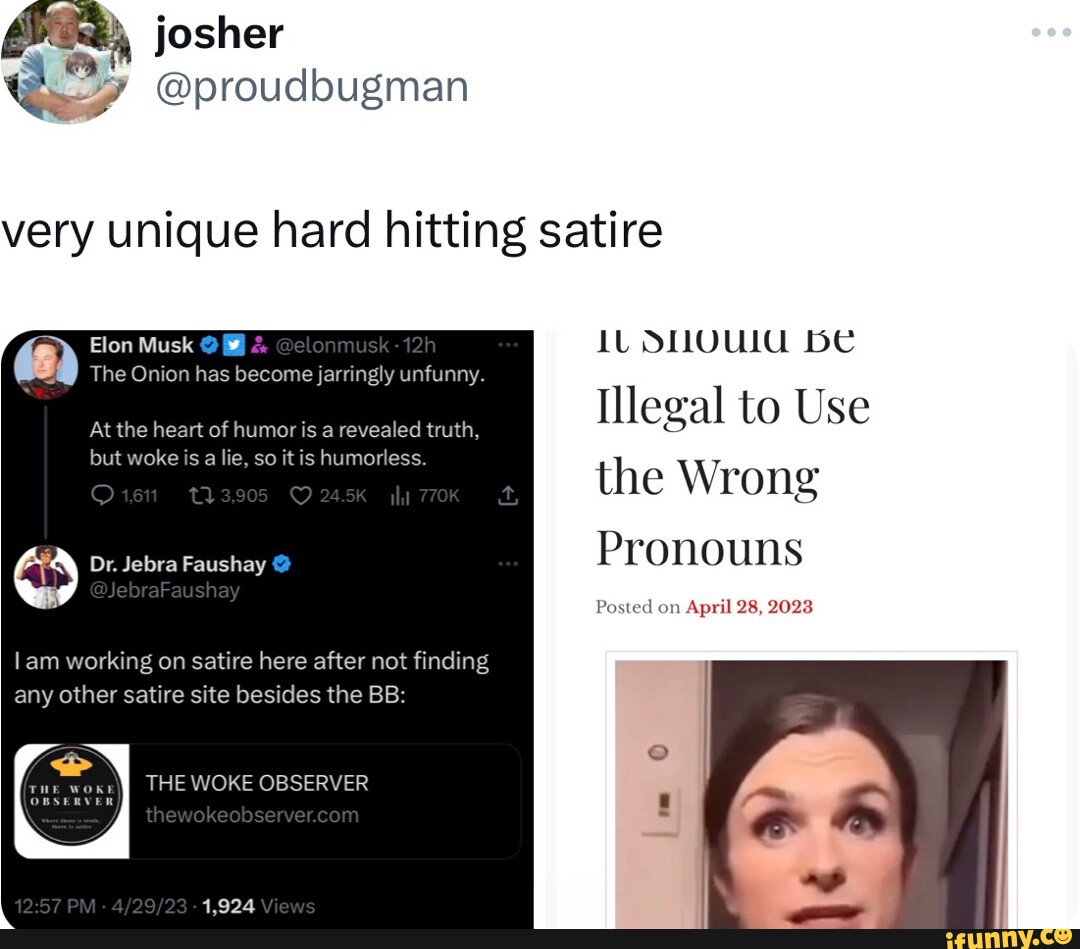Click the retweet icon showing 3,905
The height and width of the screenshot is (949, 1080).
pyautogui.click(x=200, y=495)
